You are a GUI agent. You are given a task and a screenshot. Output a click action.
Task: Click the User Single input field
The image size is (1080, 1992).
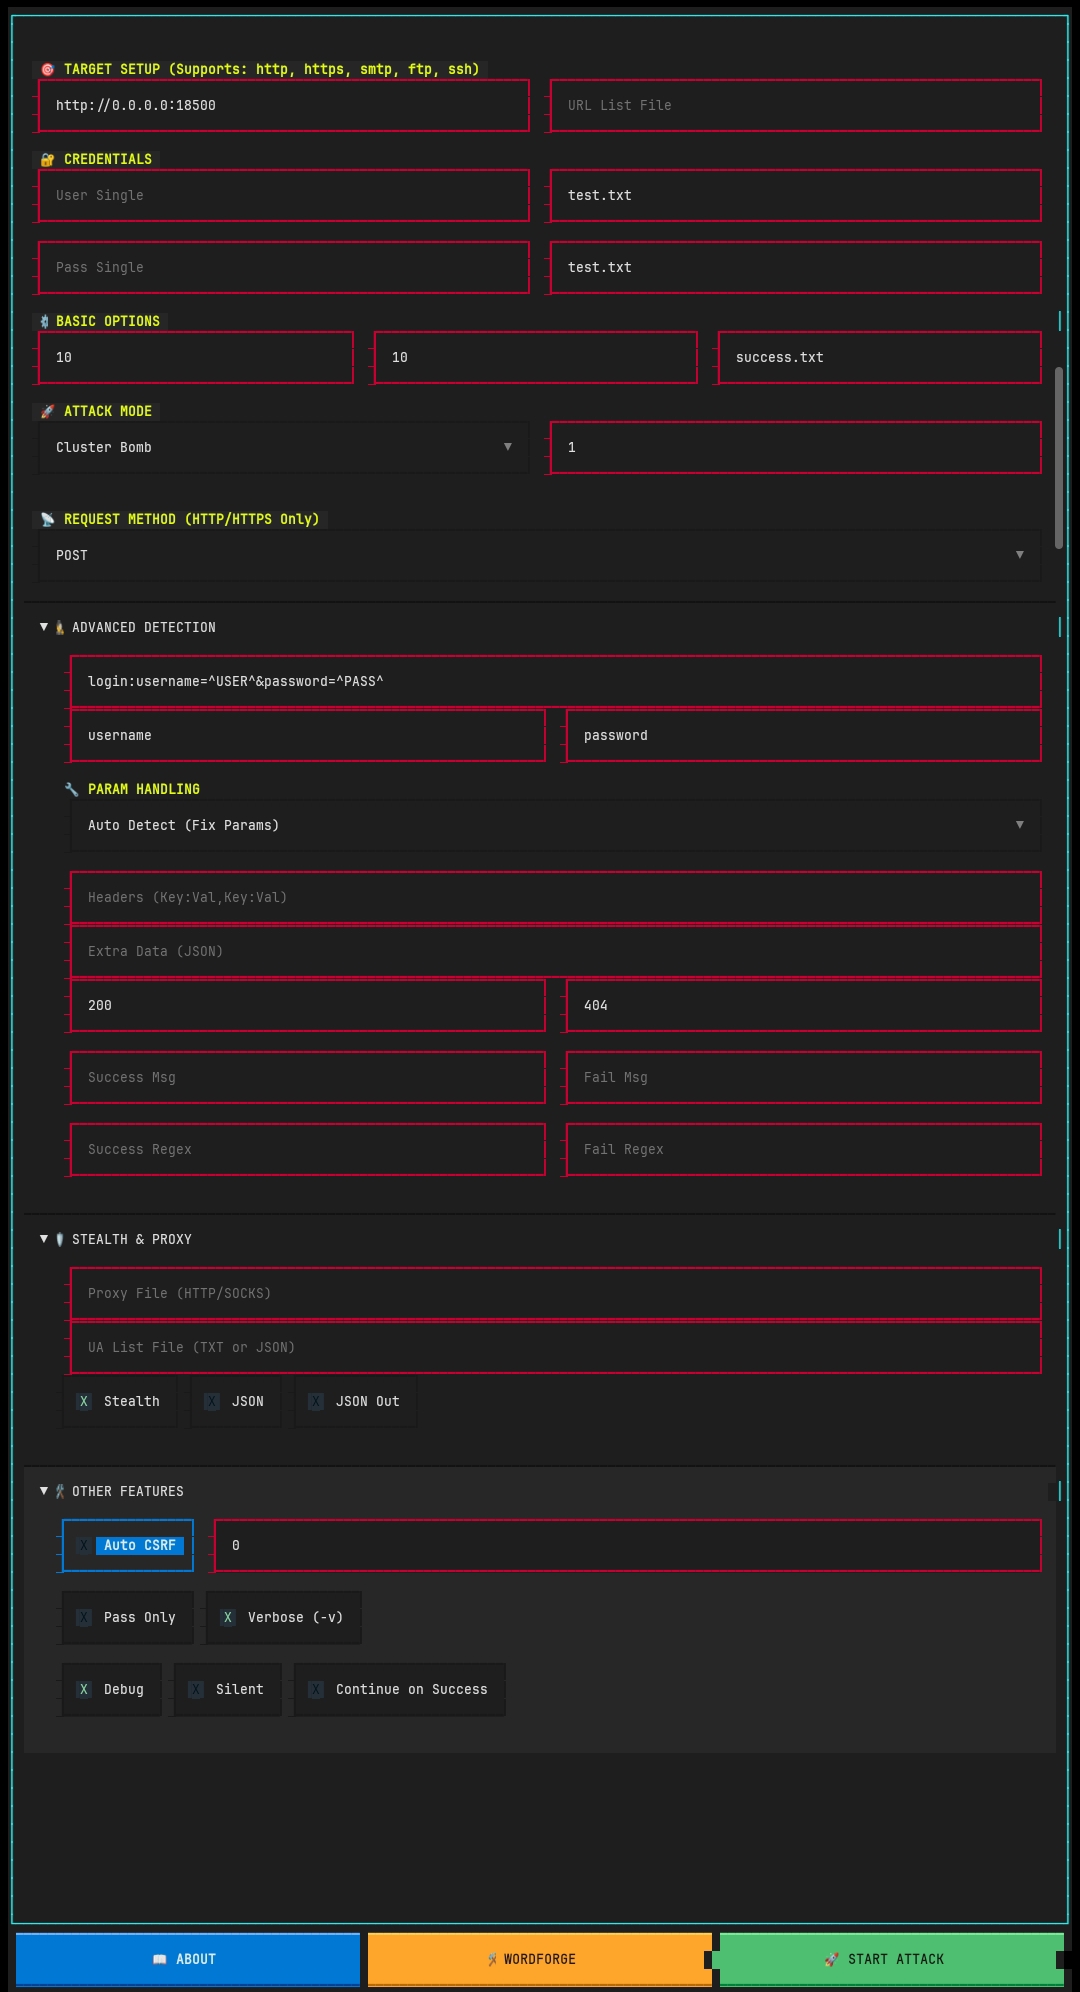click(284, 195)
